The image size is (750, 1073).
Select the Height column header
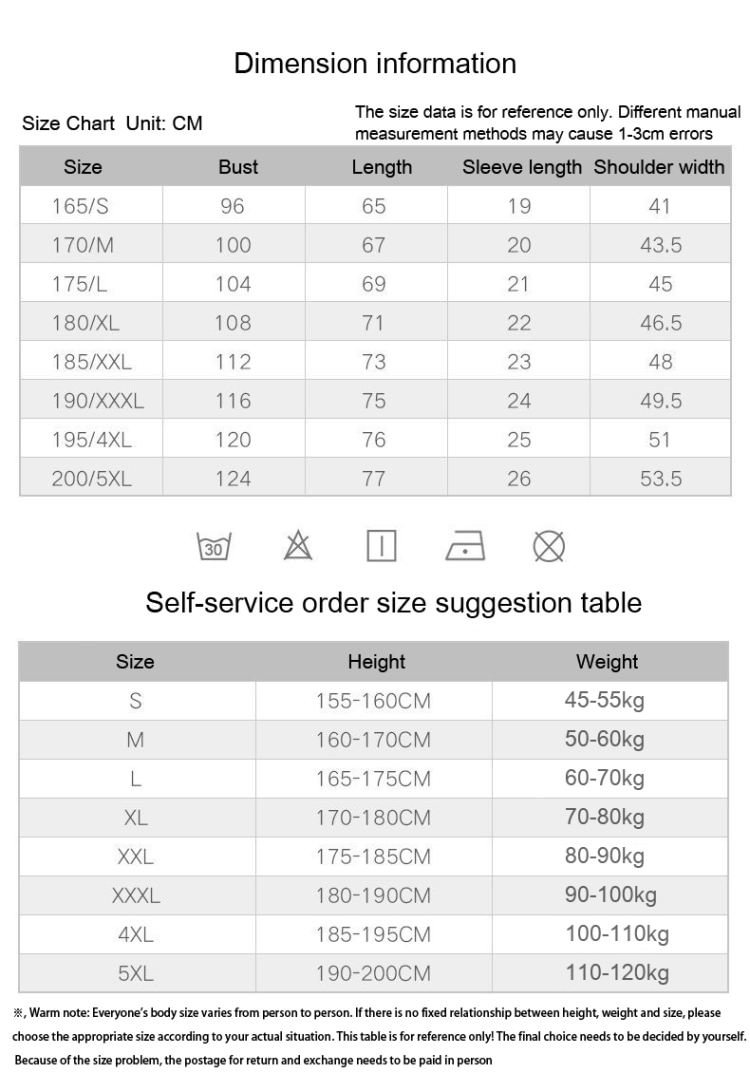376,661
